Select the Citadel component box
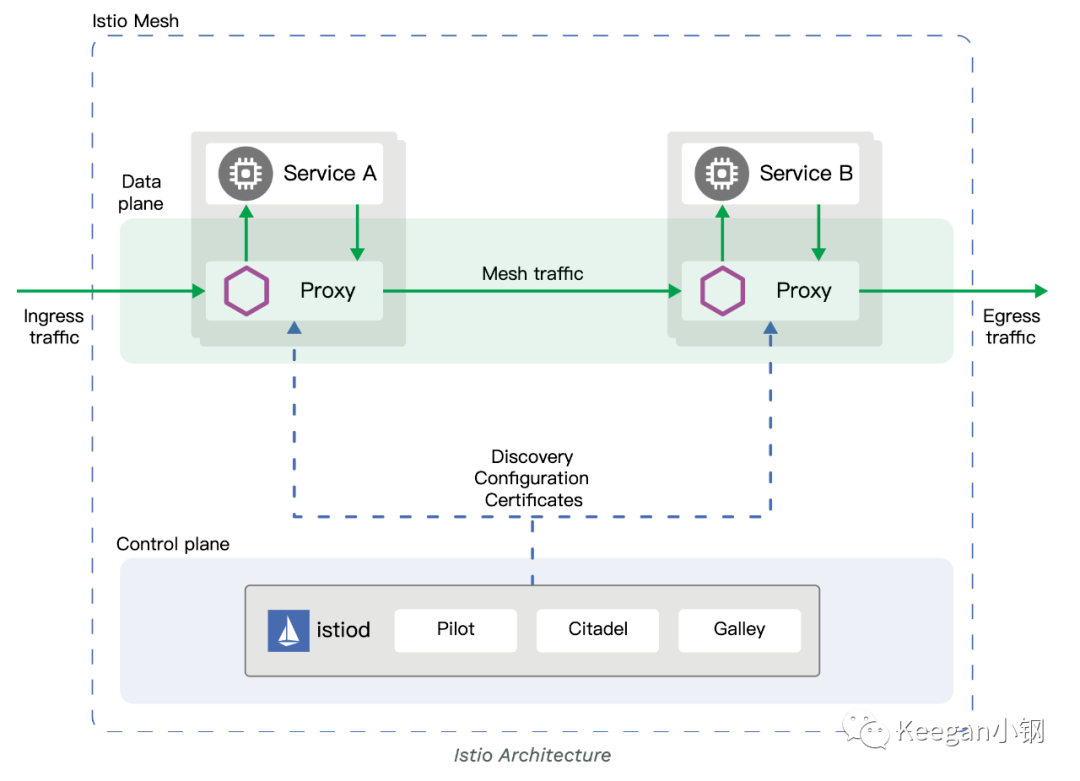The image size is (1080, 781). tap(597, 629)
